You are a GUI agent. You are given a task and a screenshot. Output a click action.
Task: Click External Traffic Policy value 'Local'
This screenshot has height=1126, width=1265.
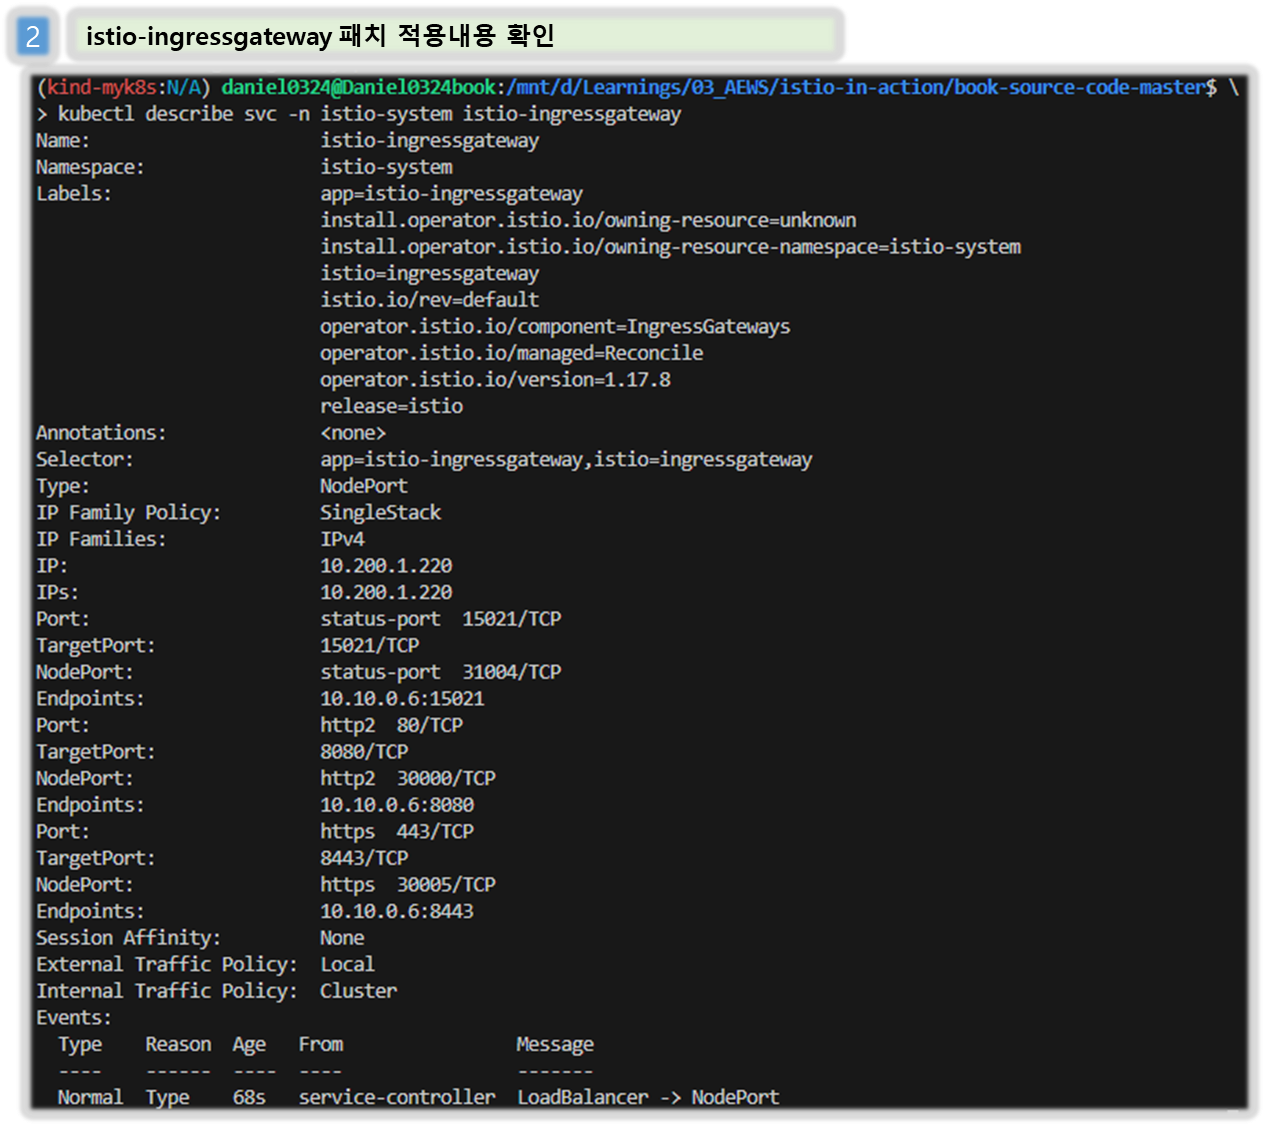(347, 964)
